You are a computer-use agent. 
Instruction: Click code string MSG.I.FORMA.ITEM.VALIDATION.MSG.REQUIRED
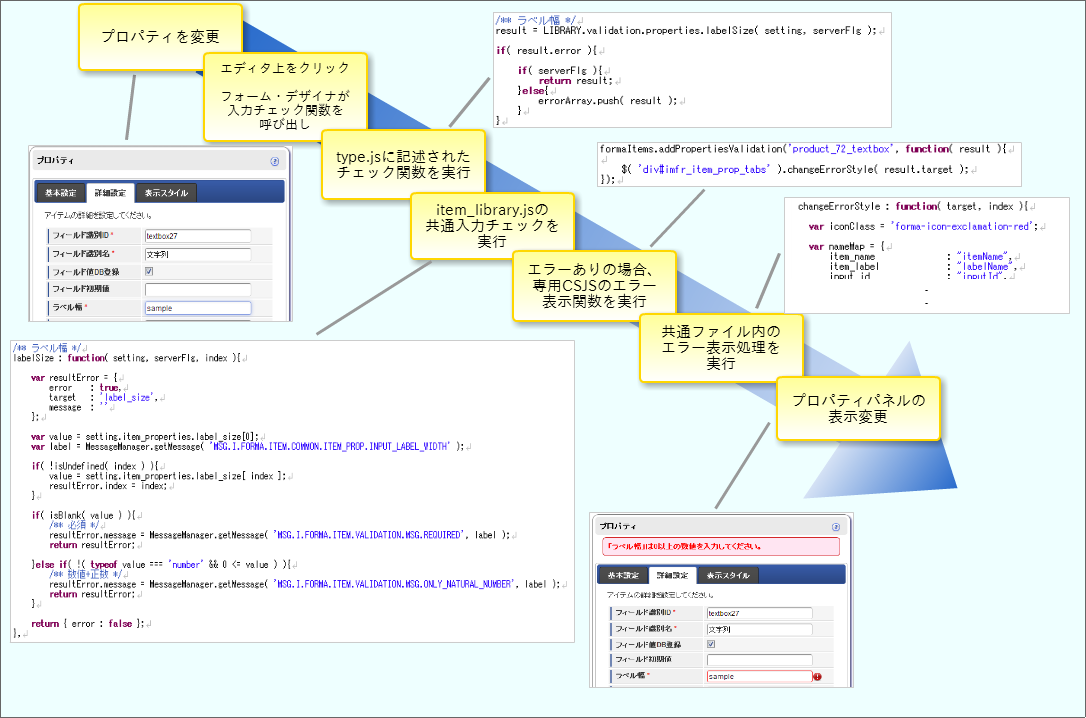370,535
